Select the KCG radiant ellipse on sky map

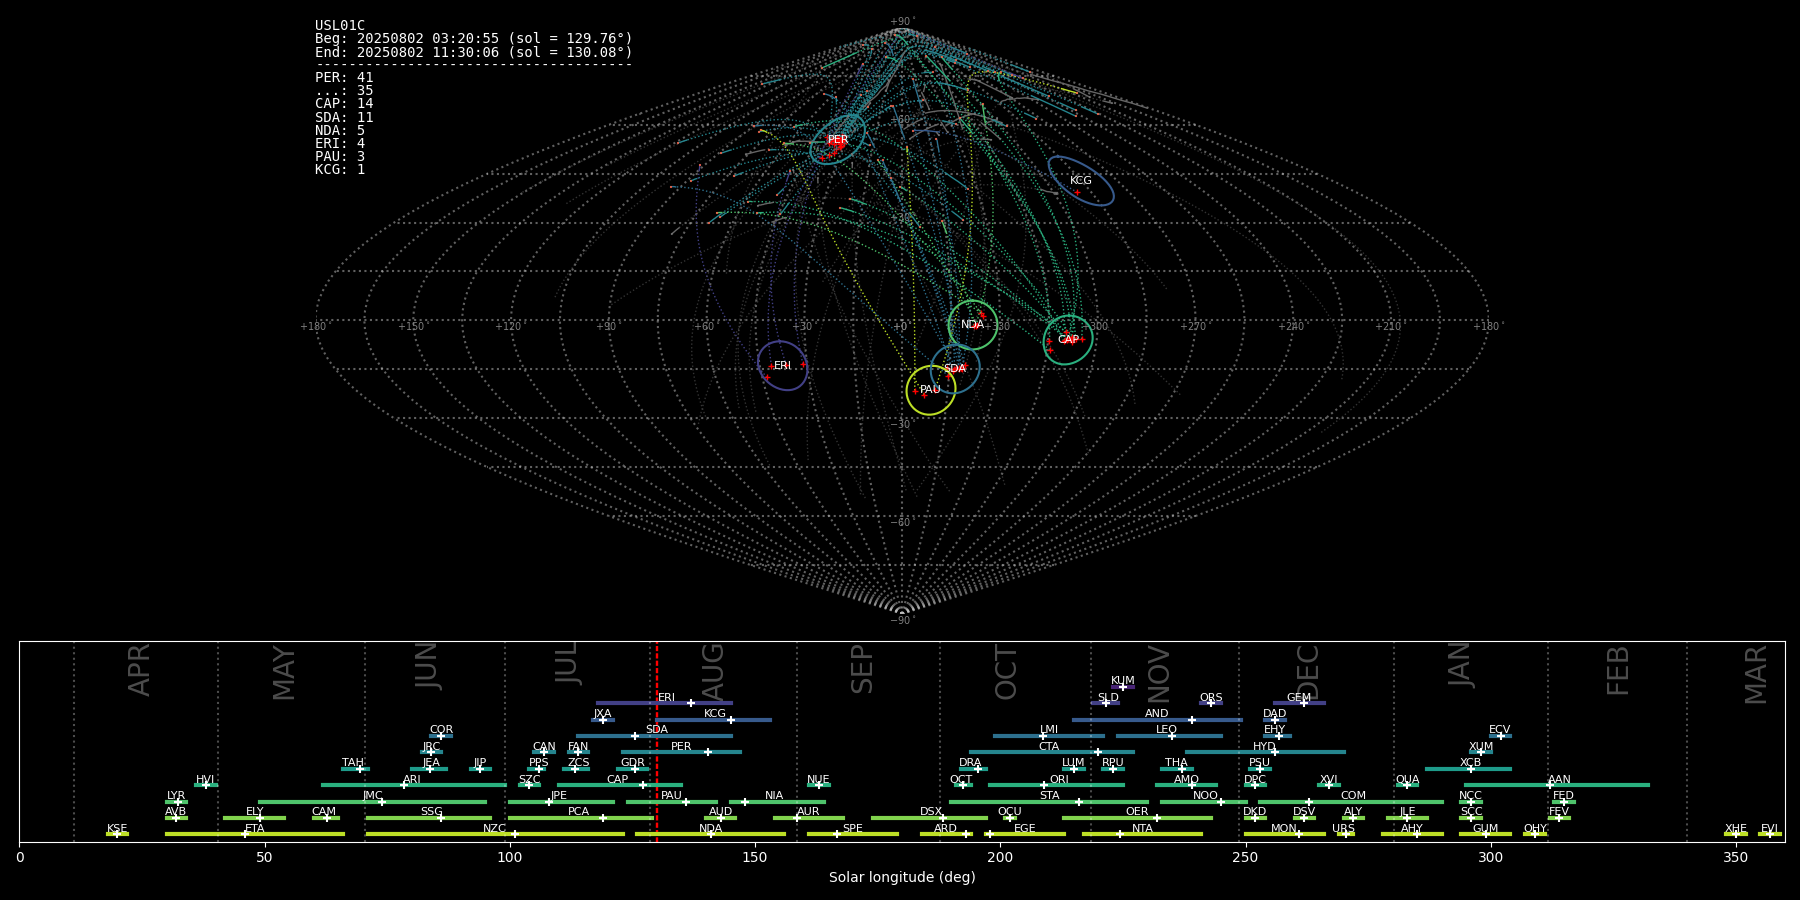tap(1081, 181)
